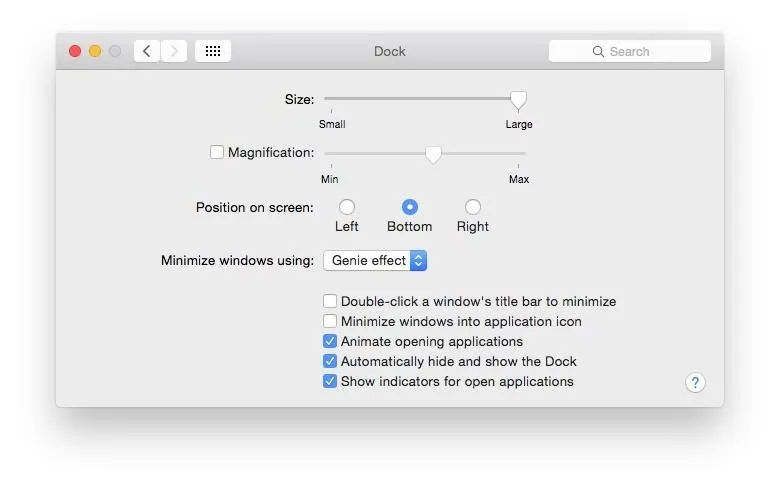
Task: Go back with the left chevron button
Action: pyautogui.click(x=147, y=51)
